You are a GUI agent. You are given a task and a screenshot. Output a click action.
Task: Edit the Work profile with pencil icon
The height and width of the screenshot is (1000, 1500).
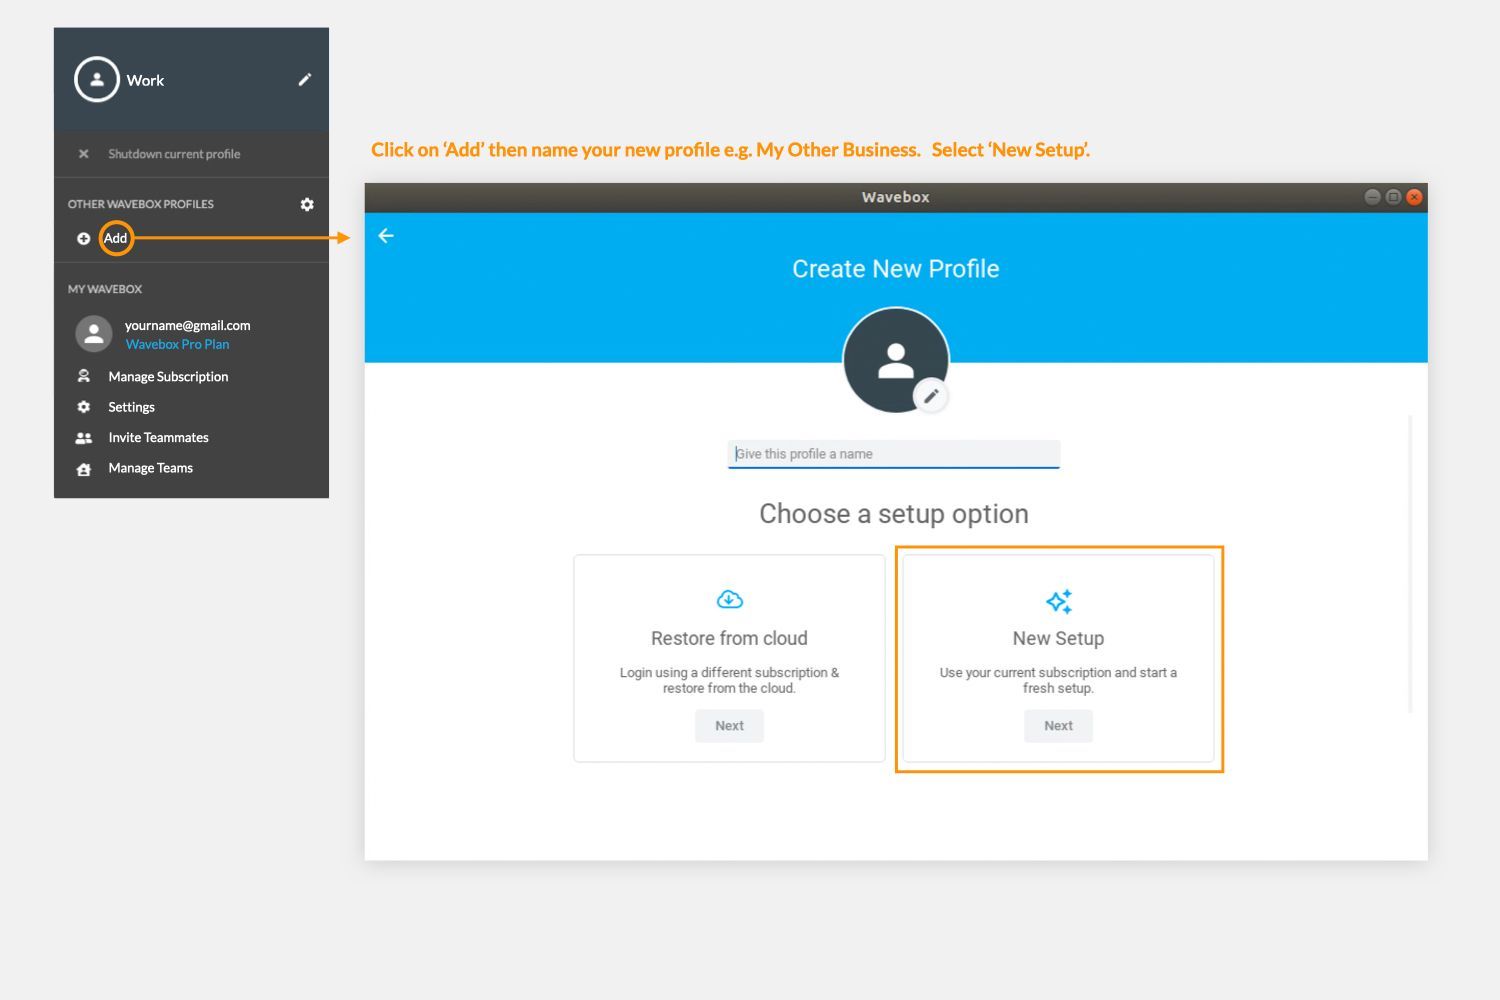[x=305, y=80]
